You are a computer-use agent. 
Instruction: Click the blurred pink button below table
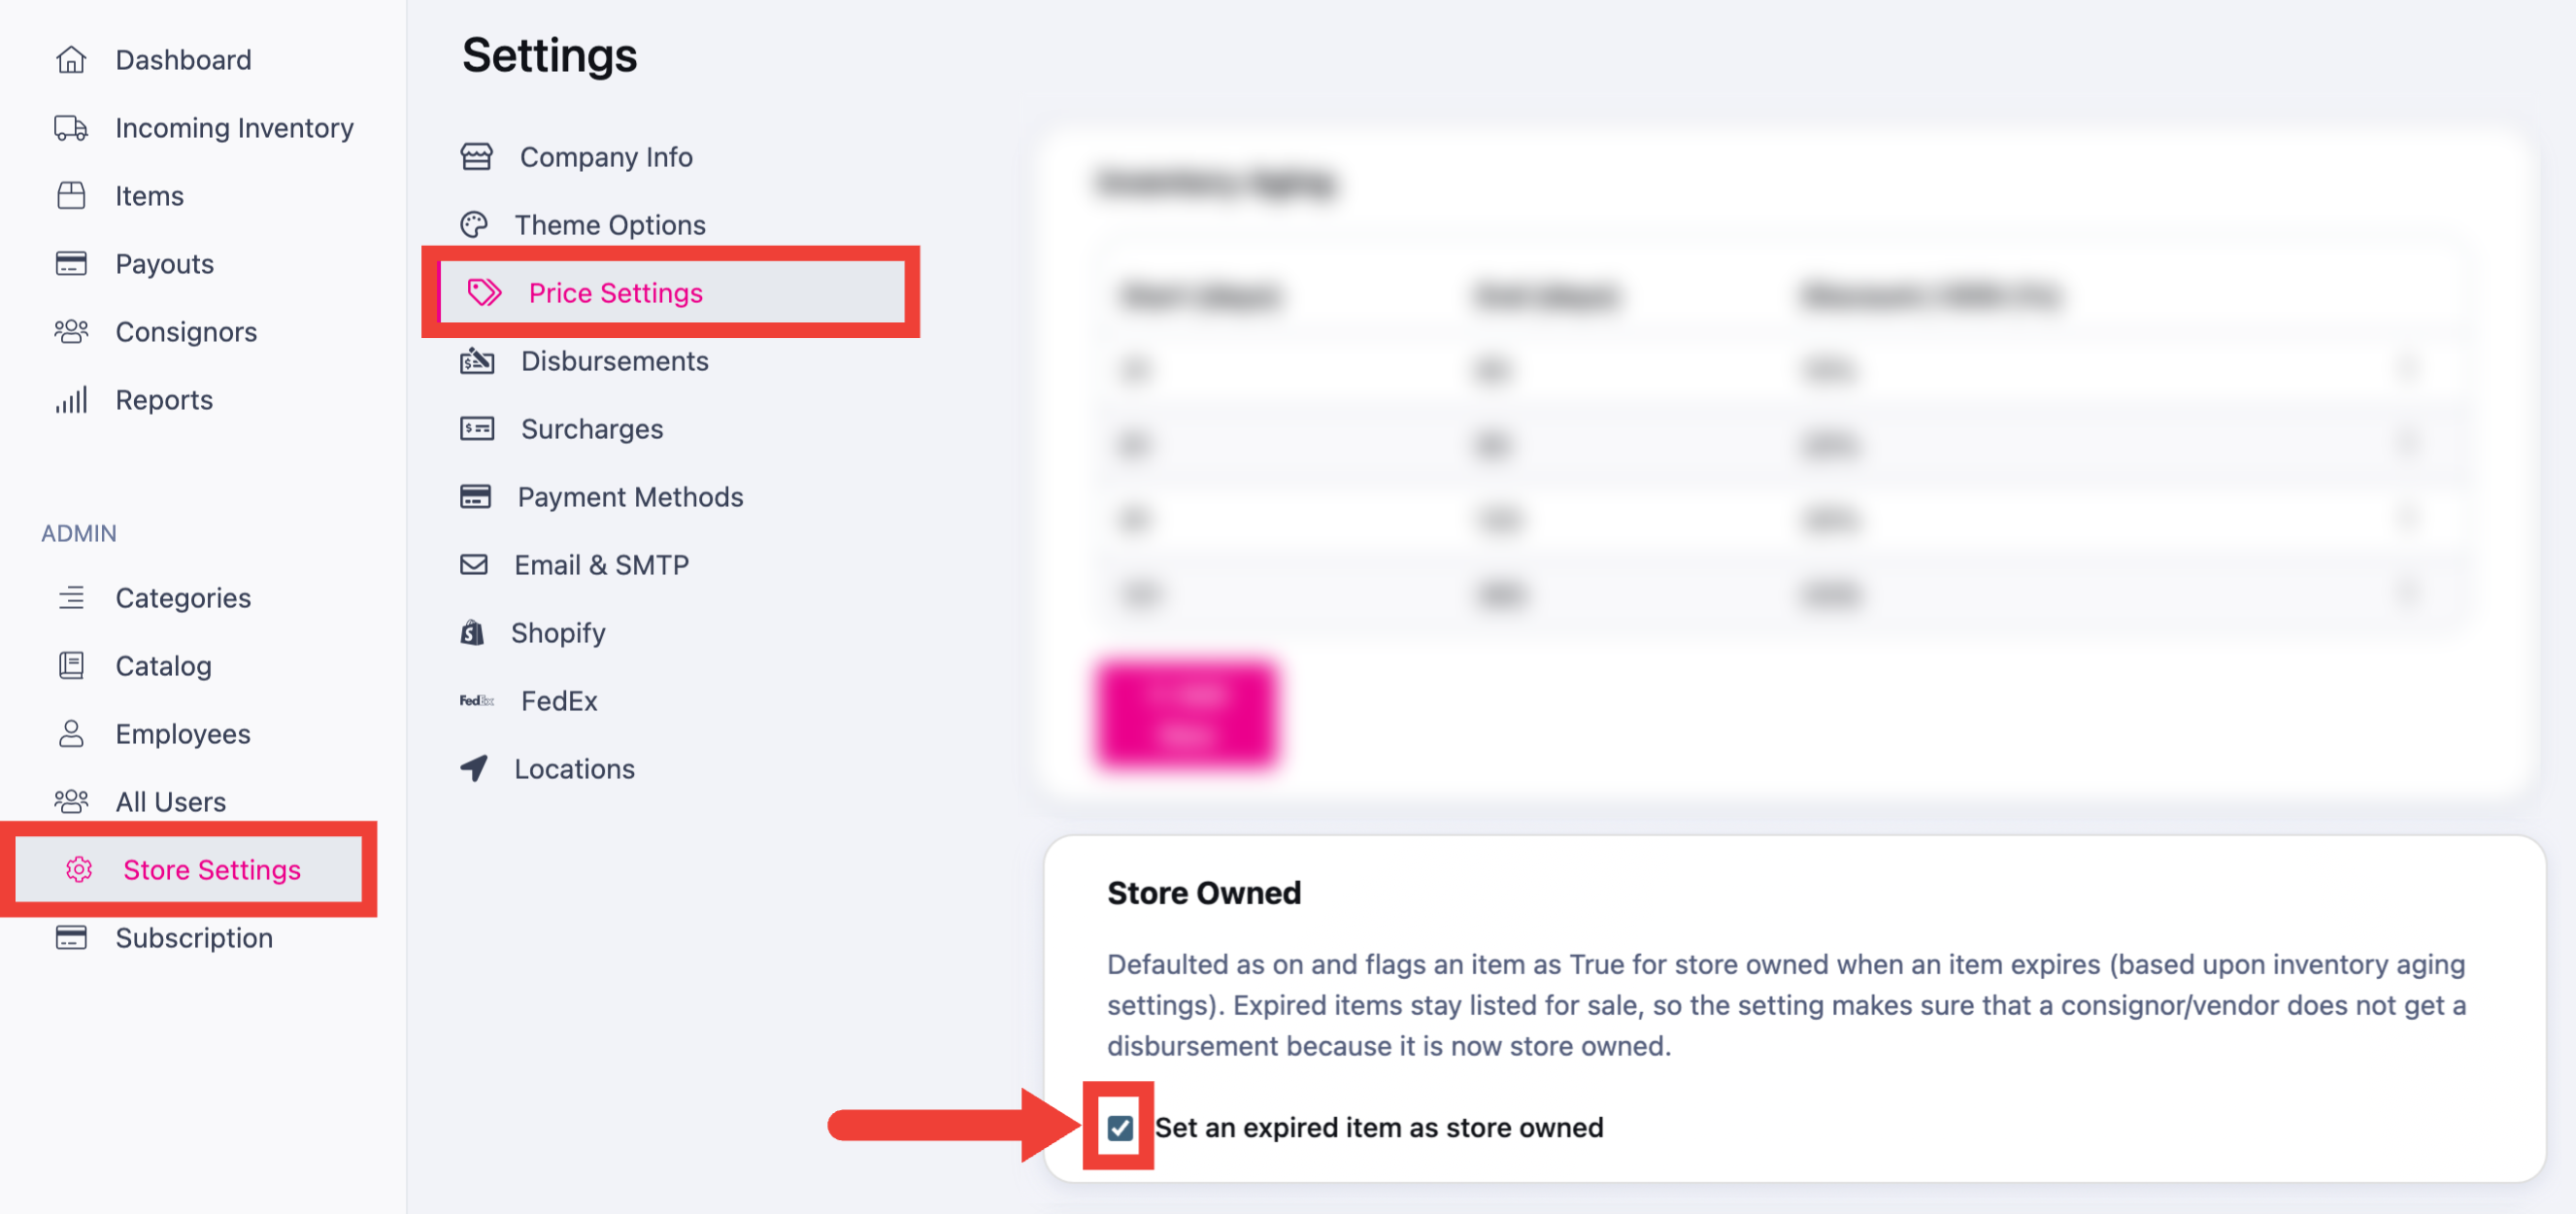1187,715
